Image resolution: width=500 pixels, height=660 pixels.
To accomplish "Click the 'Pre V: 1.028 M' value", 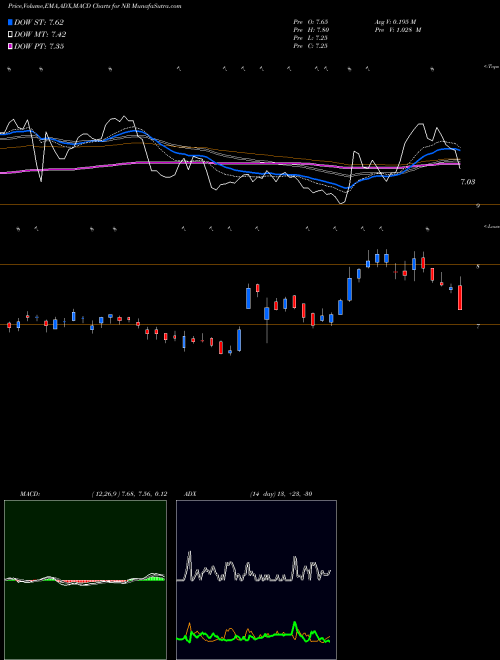I will pos(398,30).
